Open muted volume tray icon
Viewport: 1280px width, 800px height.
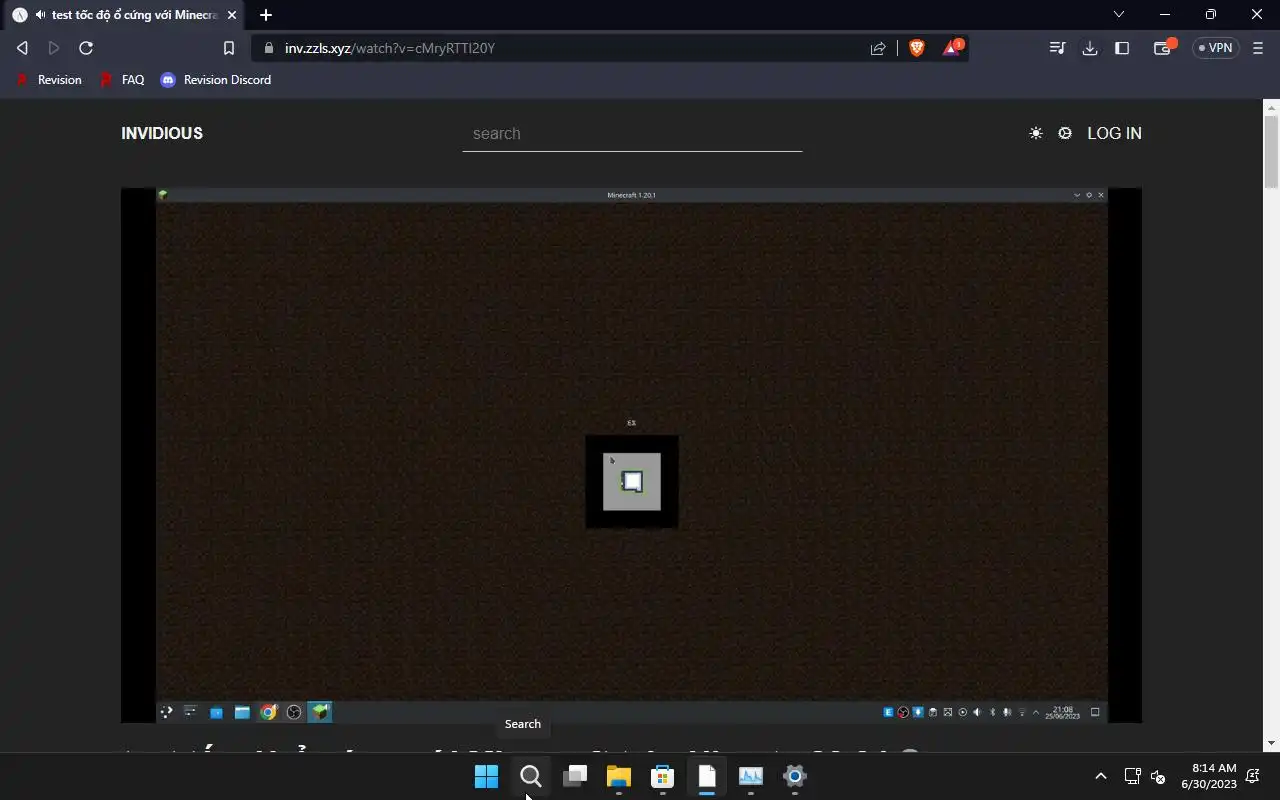pos(1158,776)
